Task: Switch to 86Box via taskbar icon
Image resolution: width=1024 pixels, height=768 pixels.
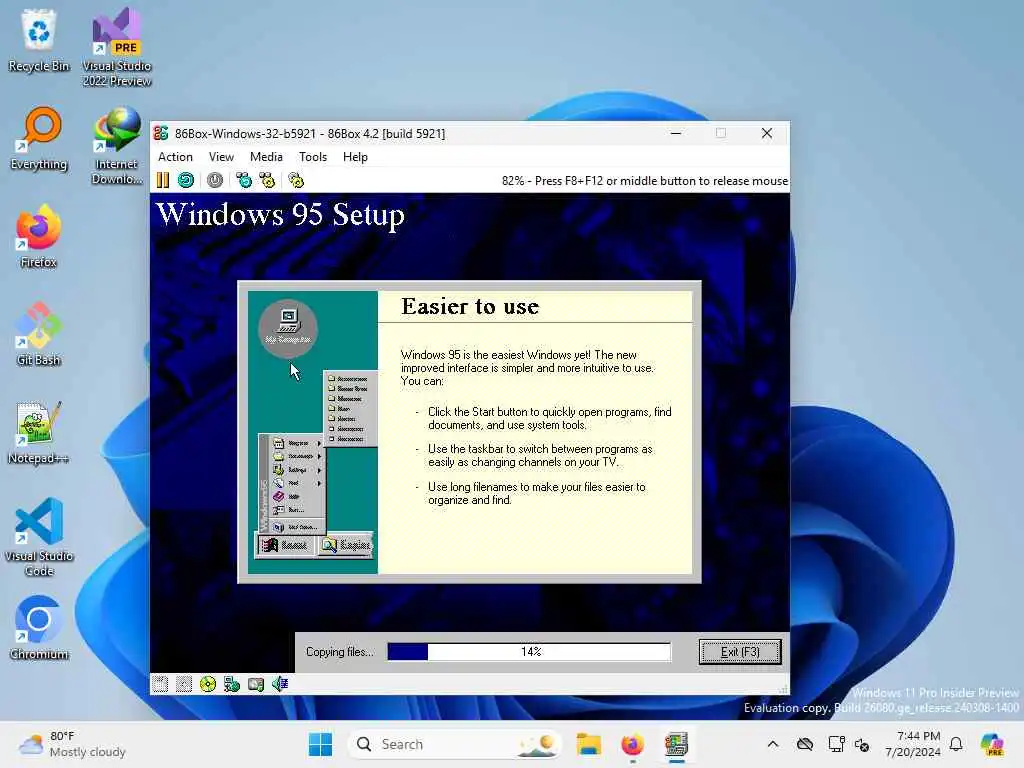Action: point(677,744)
